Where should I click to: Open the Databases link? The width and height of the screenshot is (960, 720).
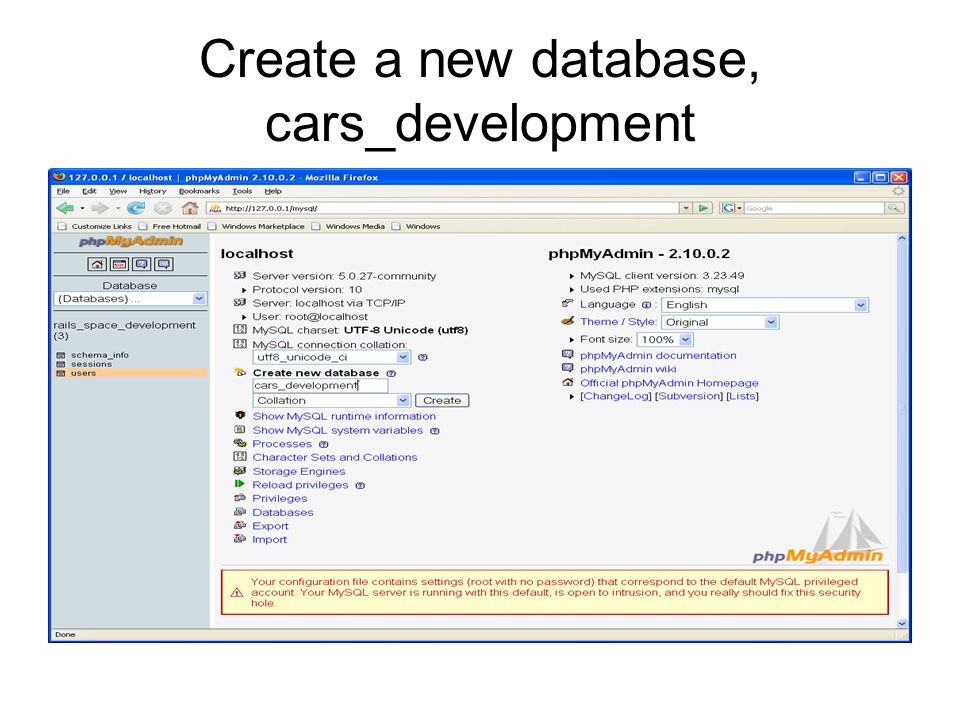(x=283, y=512)
